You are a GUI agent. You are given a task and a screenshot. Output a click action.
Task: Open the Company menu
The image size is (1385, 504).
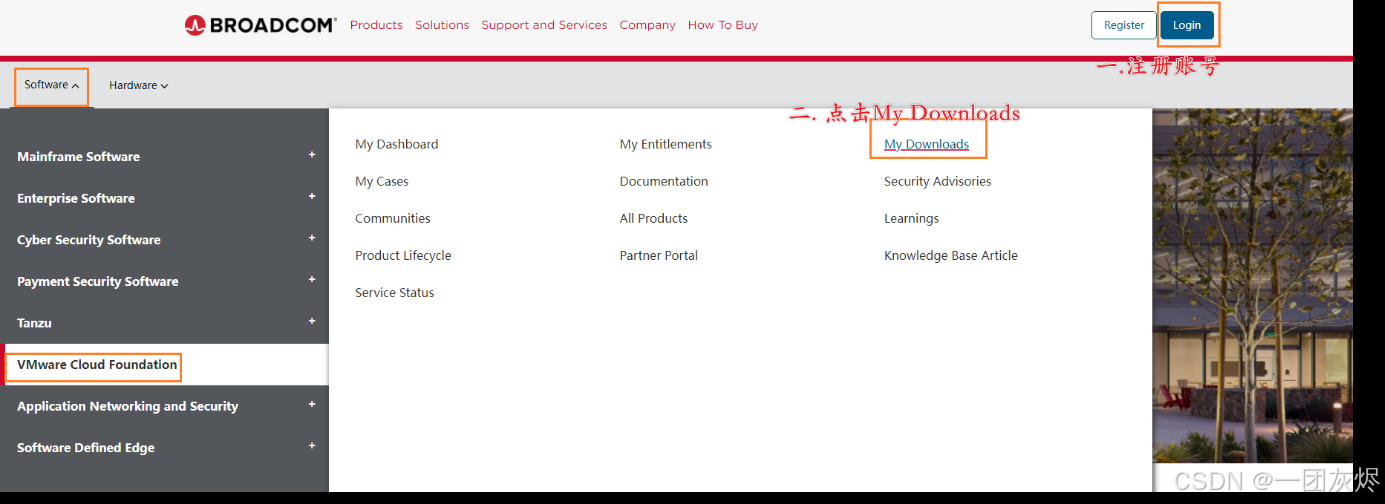647,25
